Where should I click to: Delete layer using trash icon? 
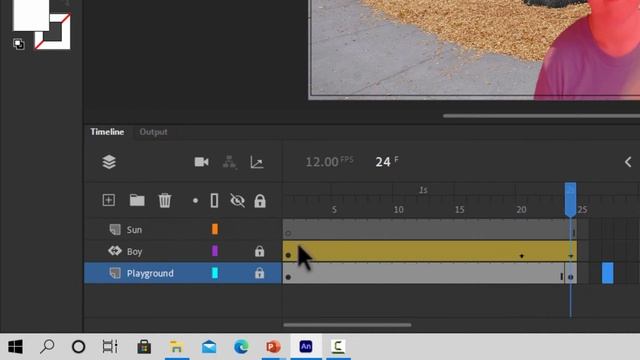tap(165, 200)
